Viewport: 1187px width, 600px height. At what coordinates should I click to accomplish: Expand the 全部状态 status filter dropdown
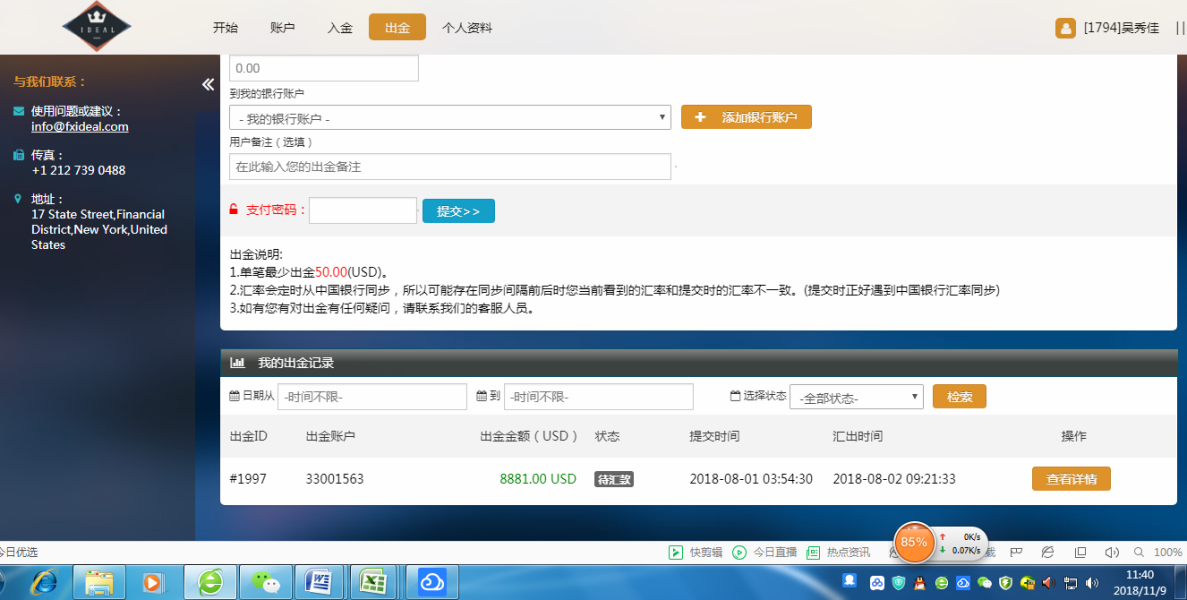(x=856, y=397)
